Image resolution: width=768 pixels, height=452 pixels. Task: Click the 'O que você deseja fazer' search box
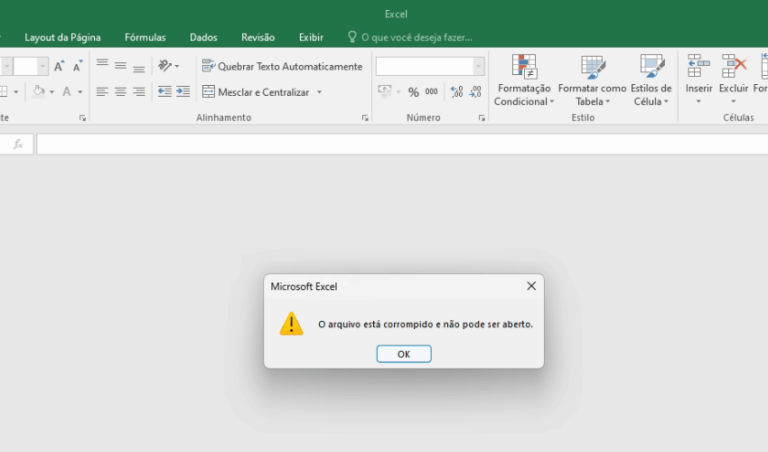pyautogui.click(x=410, y=37)
